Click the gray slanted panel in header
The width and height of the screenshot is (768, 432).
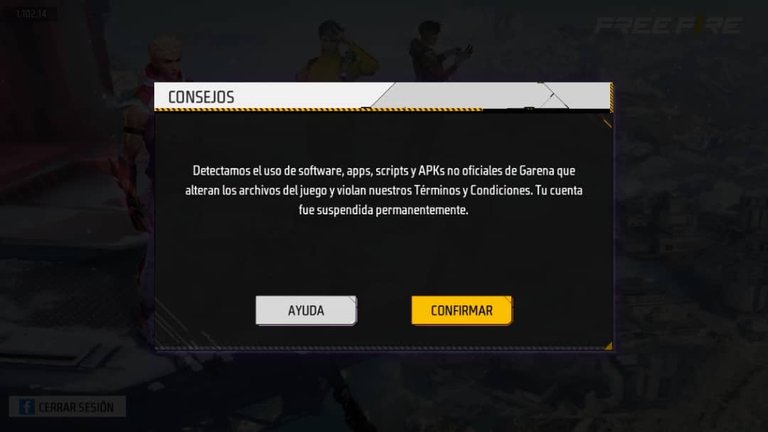456,96
